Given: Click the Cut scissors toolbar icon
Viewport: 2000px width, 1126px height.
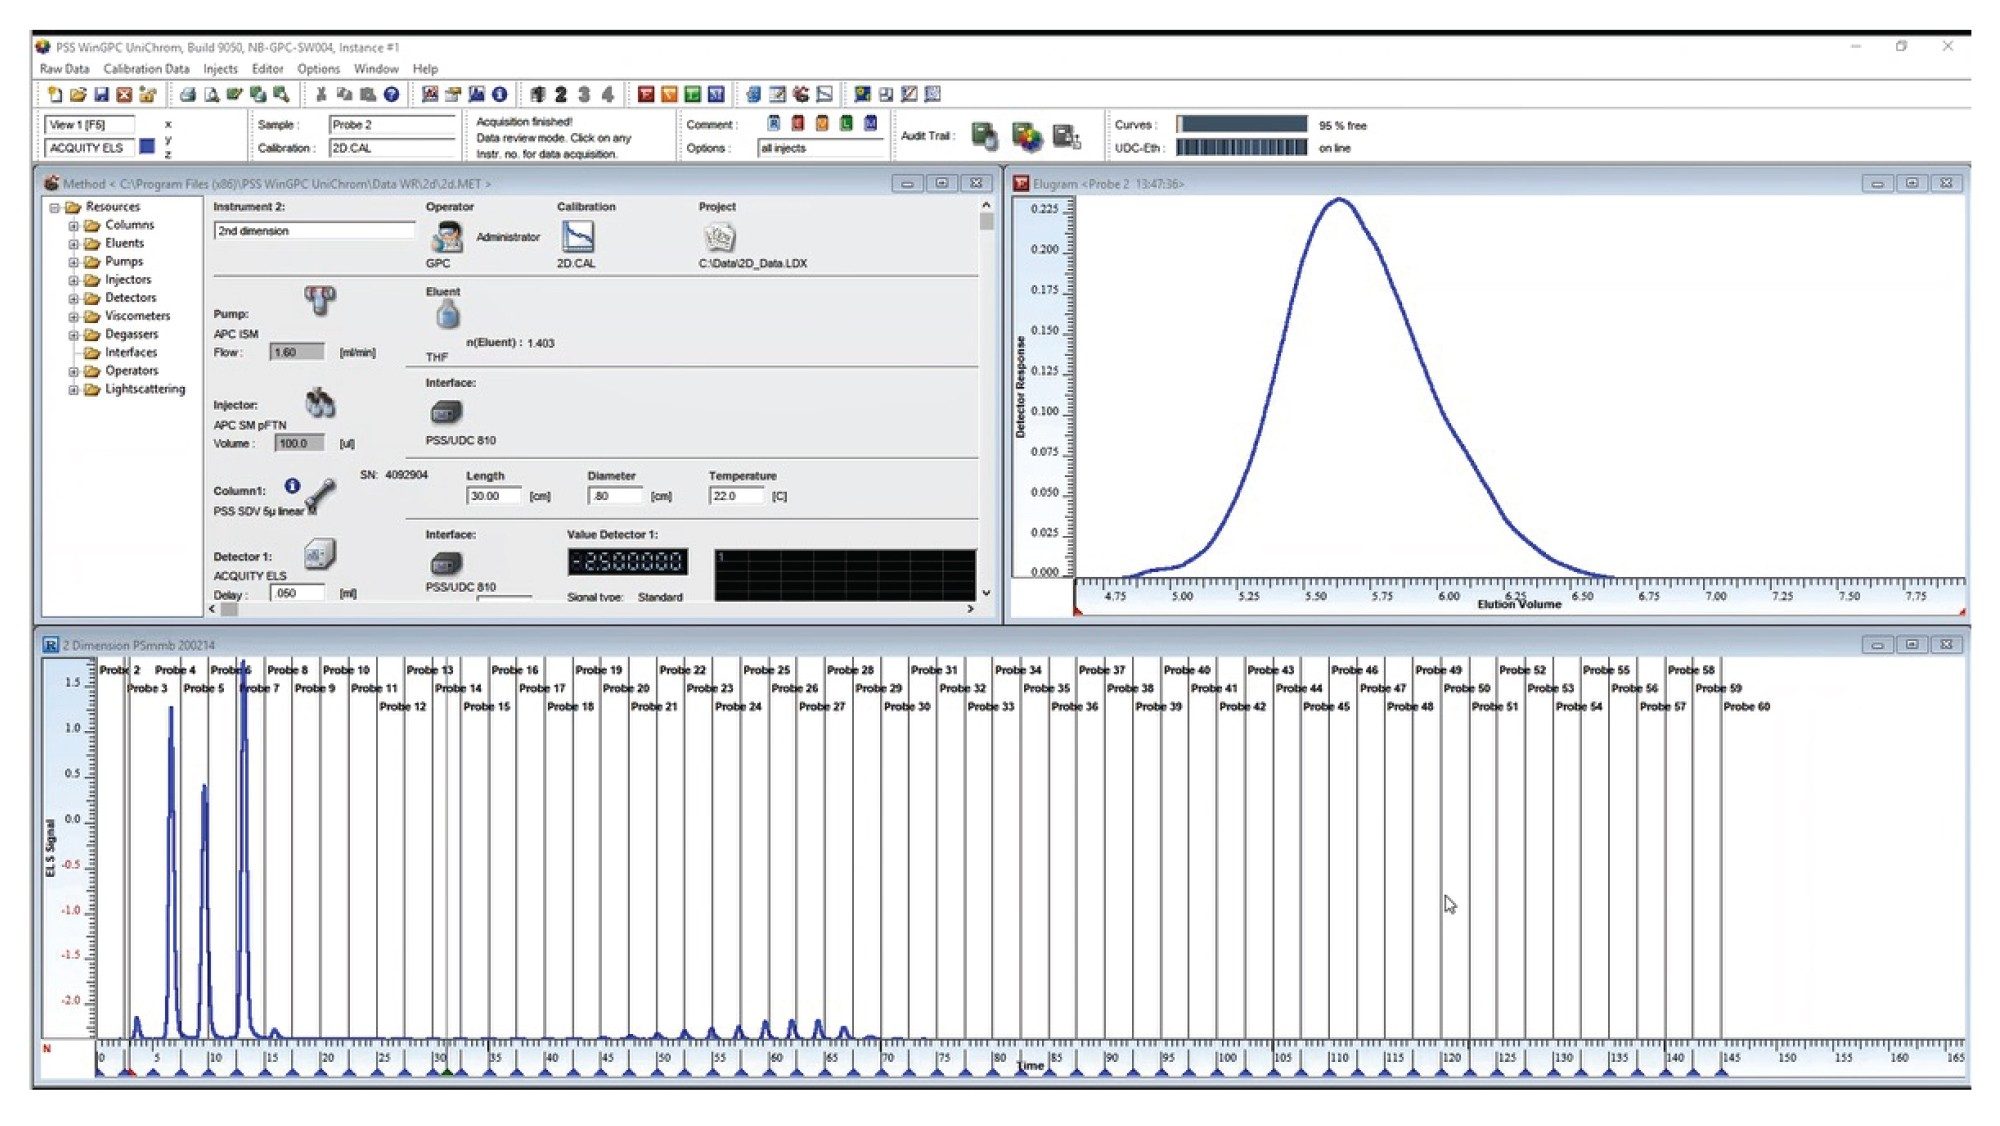Looking at the screenshot, I should 321,94.
